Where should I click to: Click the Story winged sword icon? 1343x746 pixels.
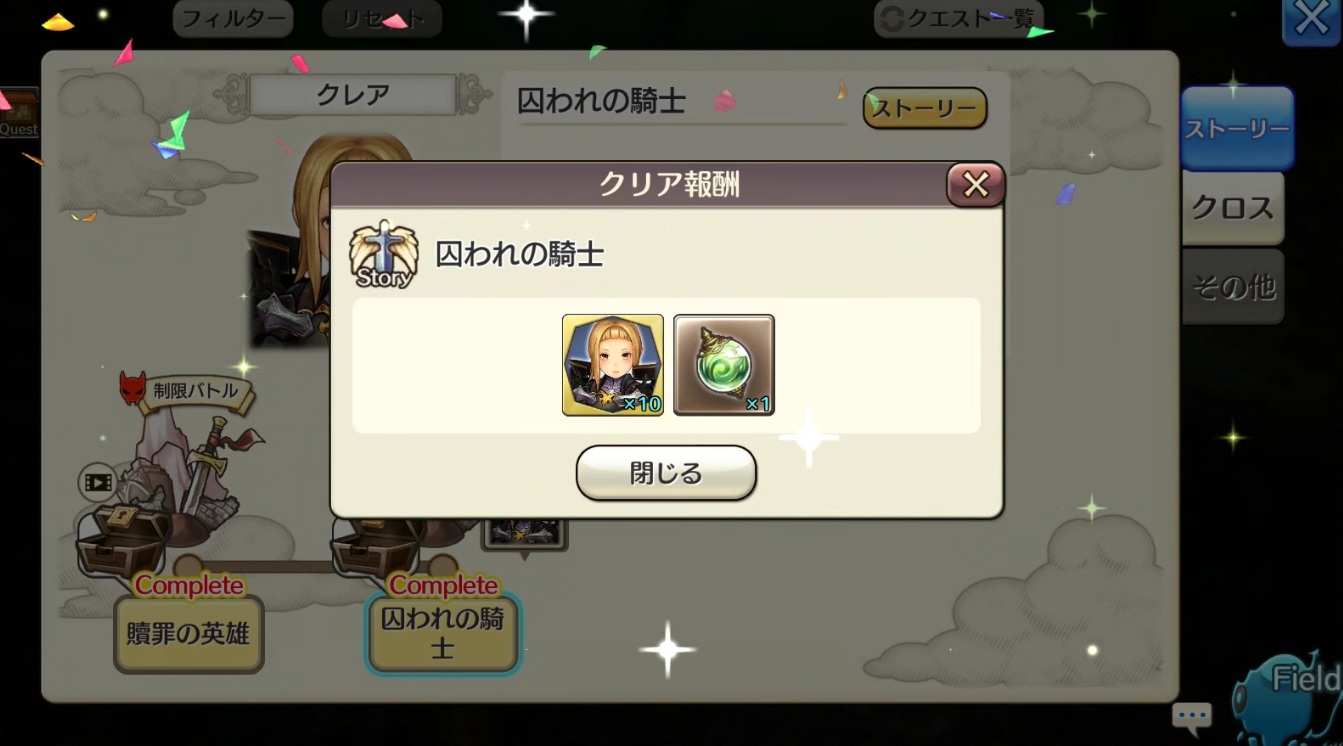tap(384, 254)
